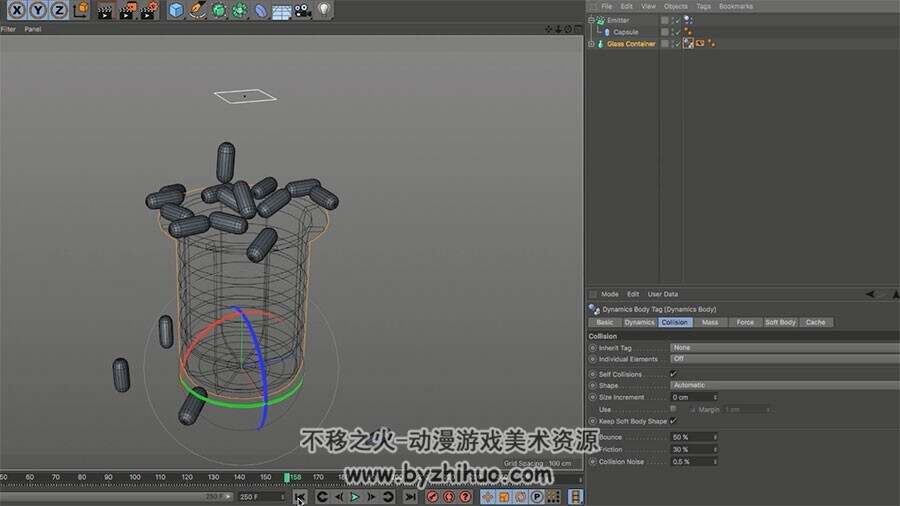The width and height of the screenshot is (900, 506).
Task: Adjust the Bounce value stepper
Action: (715, 437)
